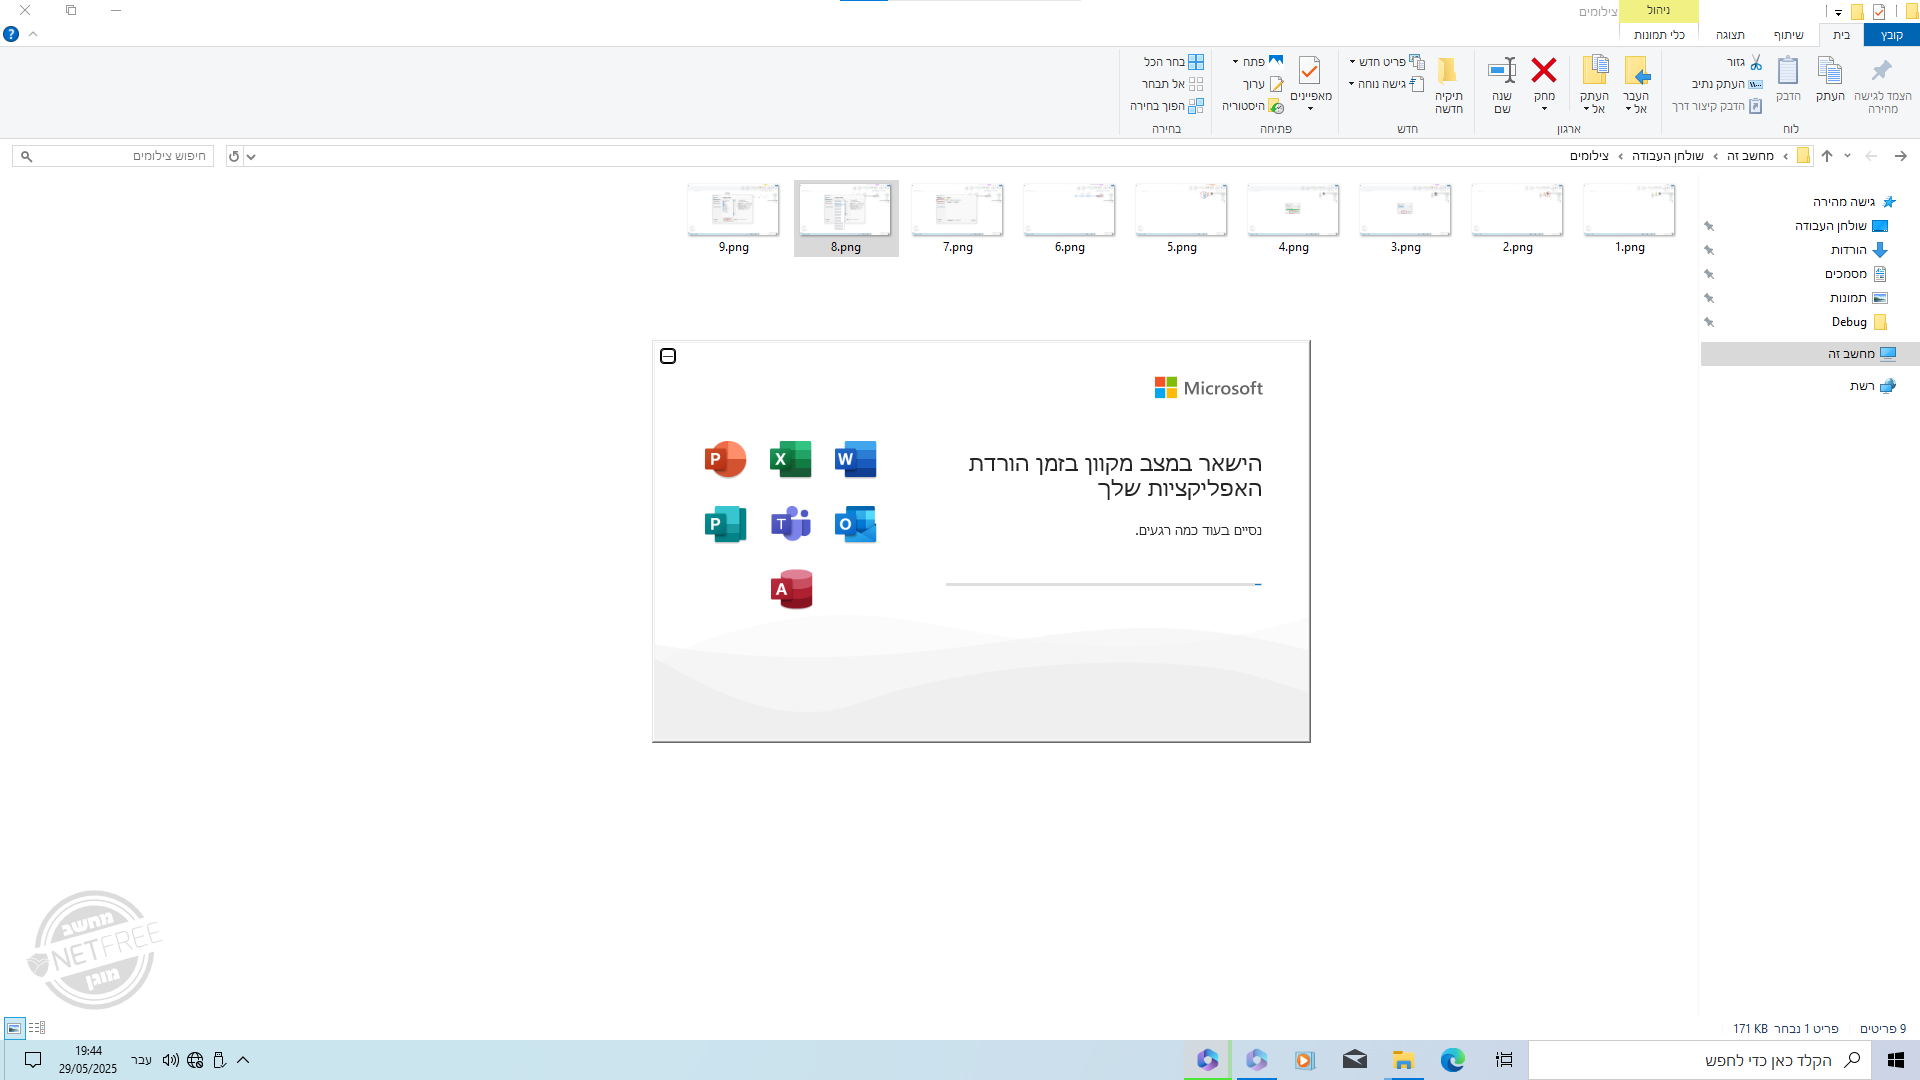Click the Refresh button near the address bar

point(234,156)
